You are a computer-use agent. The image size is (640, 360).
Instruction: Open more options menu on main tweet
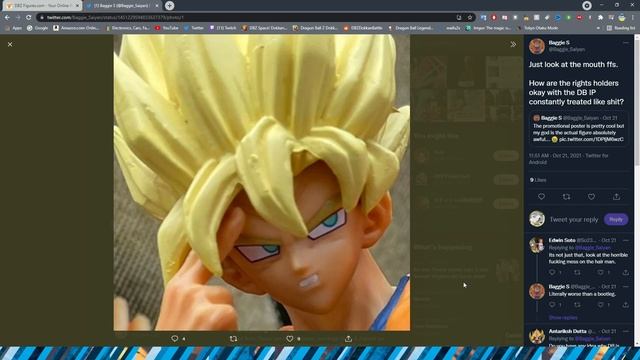pos(626,42)
